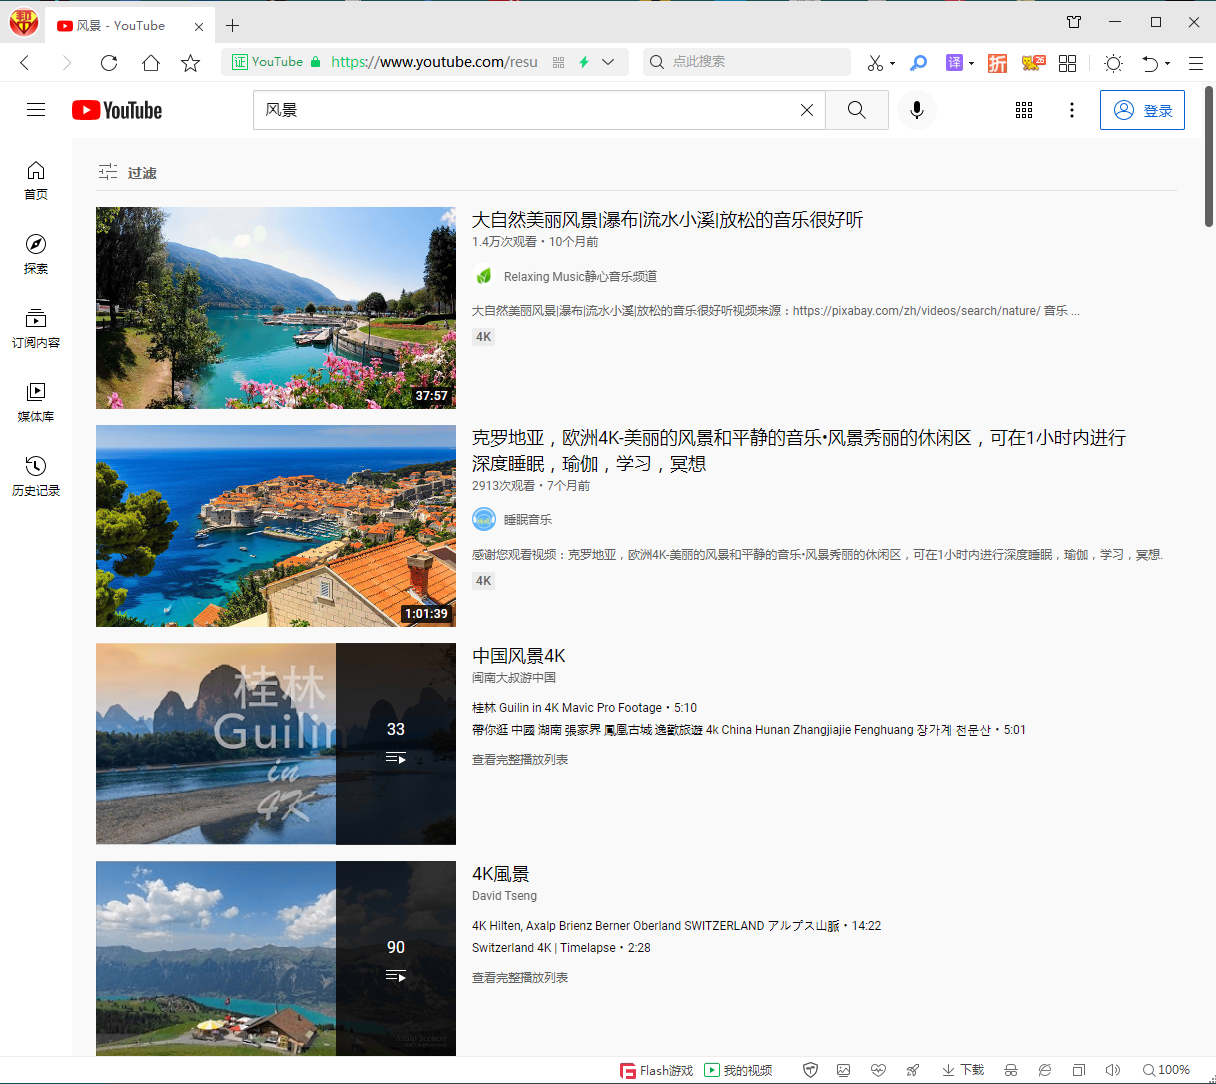Click the incognito mask icon in status bar
The height and width of the screenshot is (1084, 1216).
(1011, 1070)
